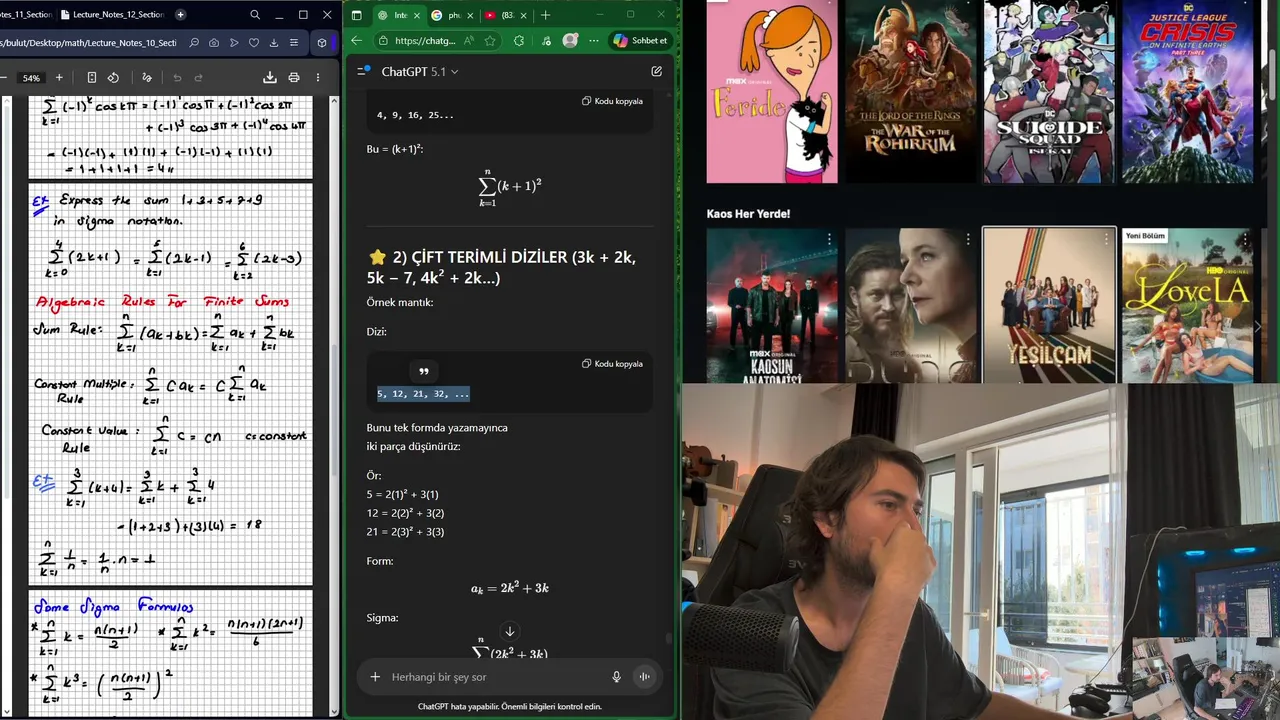Open Copilot Sohbet et button
1280x720 pixels.
pos(640,41)
